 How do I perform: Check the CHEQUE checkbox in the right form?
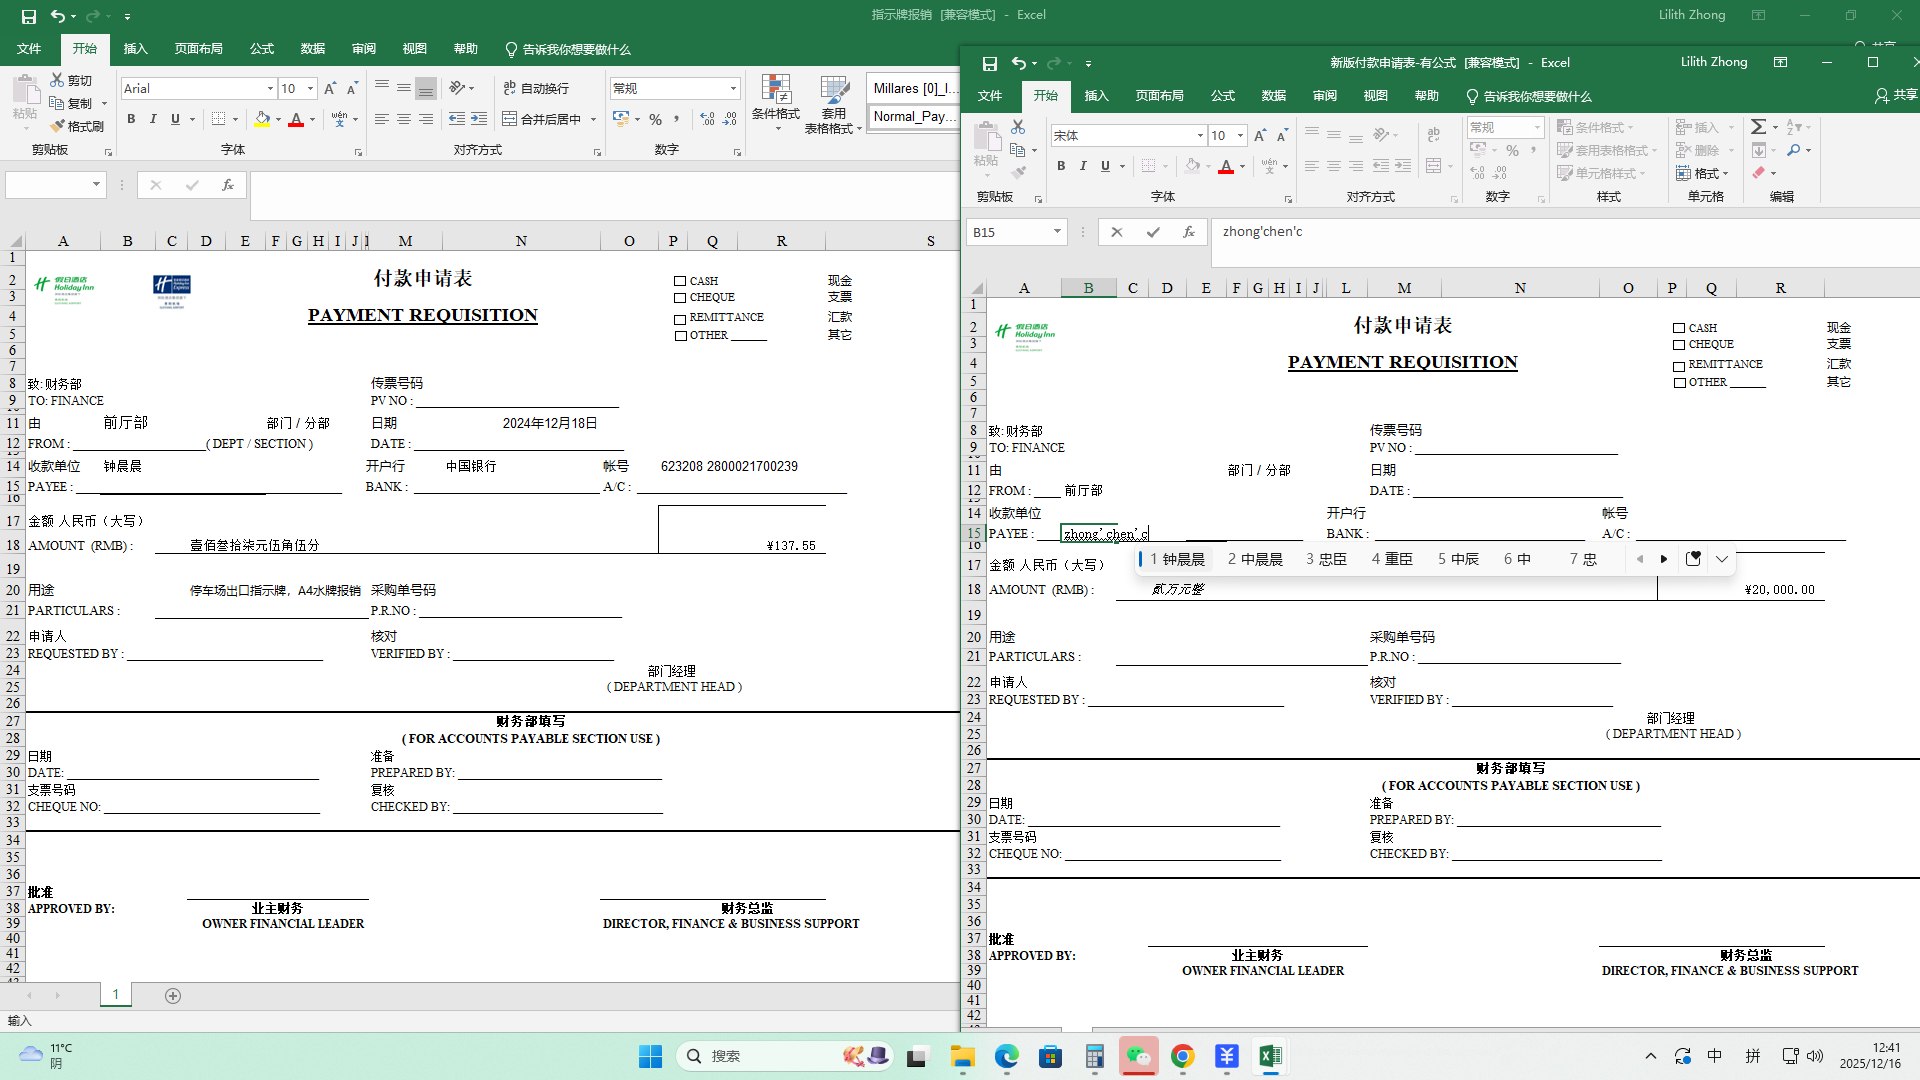1679,345
